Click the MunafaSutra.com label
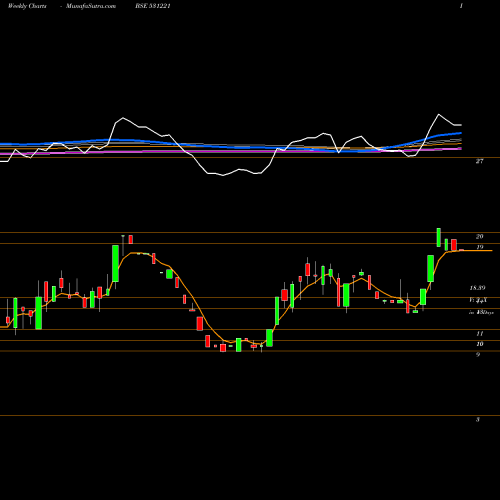Screen dimensions: 500x500 click(x=91, y=6)
